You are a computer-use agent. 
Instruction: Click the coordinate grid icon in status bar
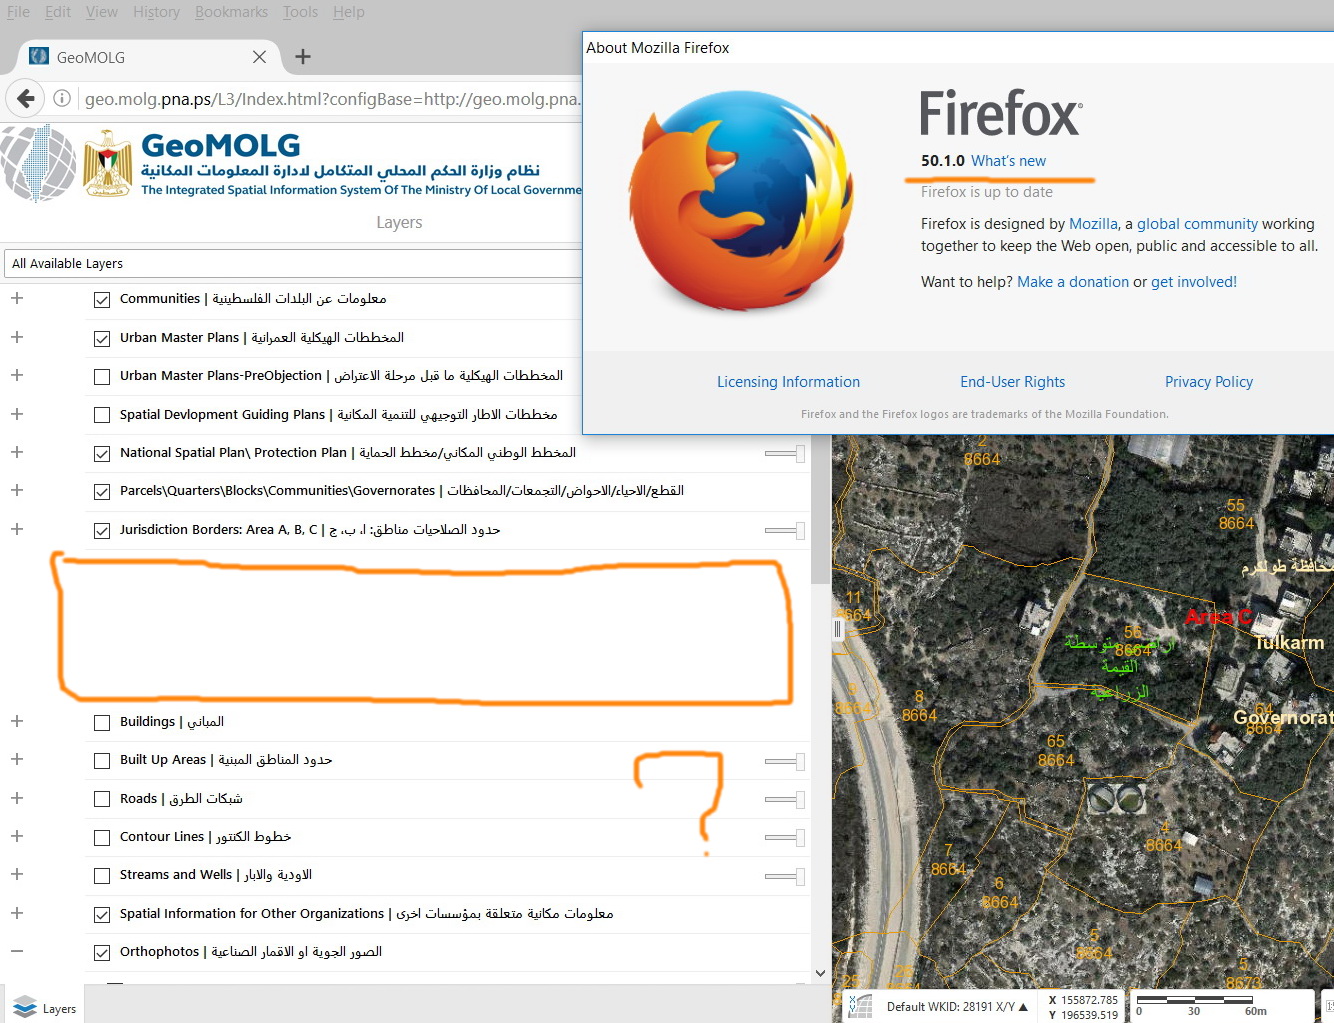pos(859,1006)
